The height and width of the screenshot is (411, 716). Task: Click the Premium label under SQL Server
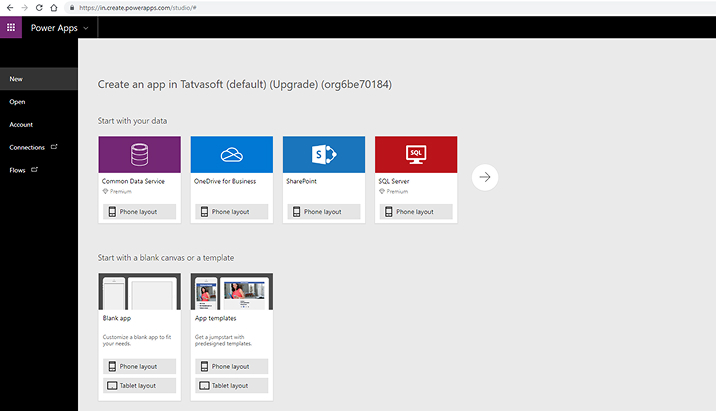[397, 191]
